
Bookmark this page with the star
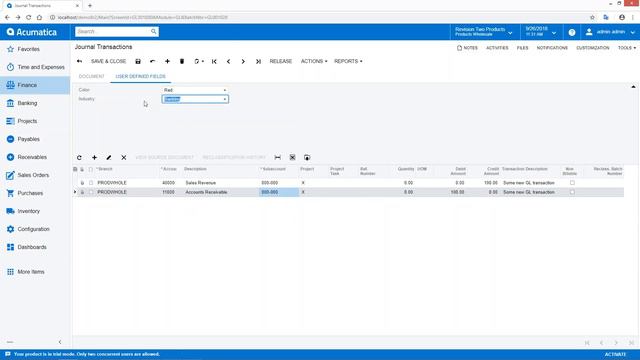(x=592, y=18)
